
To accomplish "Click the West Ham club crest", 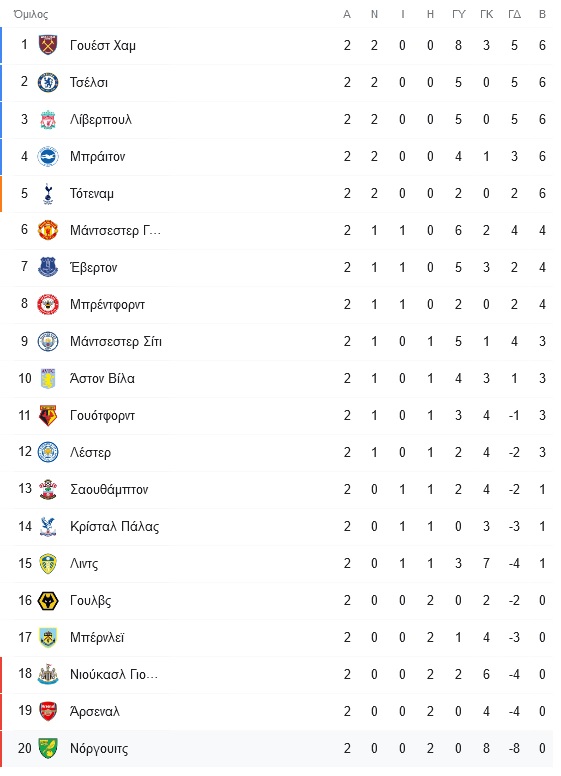I will pyautogui.click(x=48, y=45).
